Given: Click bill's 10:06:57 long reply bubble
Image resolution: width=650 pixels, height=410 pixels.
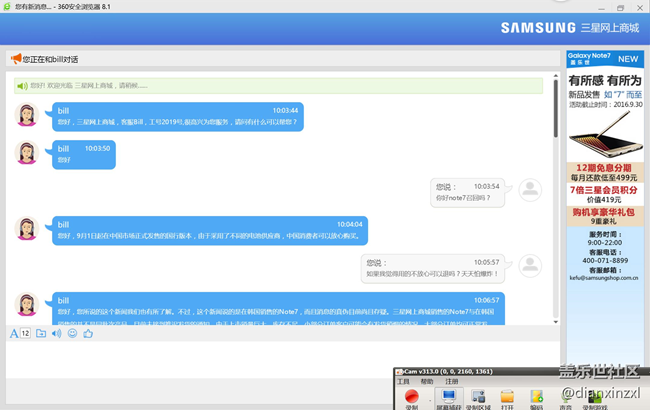Looking at the screenshot, I should (x=279, y=308).
